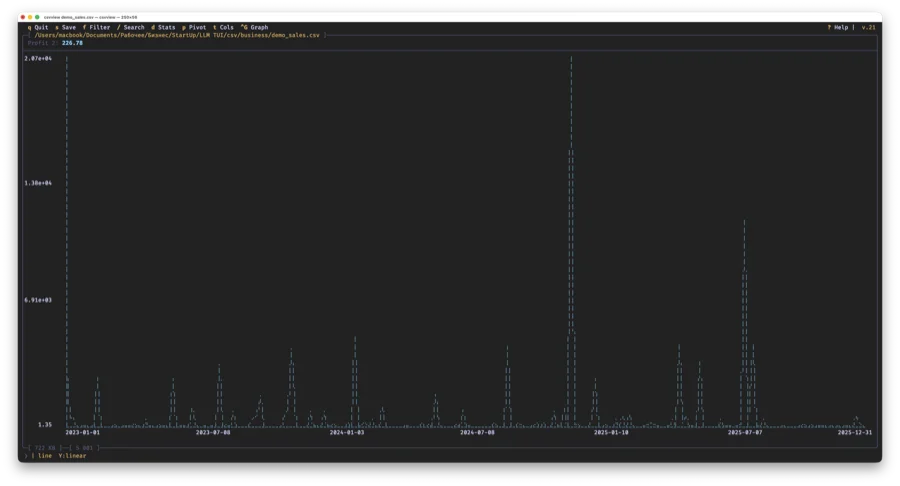Image resolution: width=900 pixels, height=486 pixels.
Task: Click the Profit value 226.78 label
Action: 72,43
